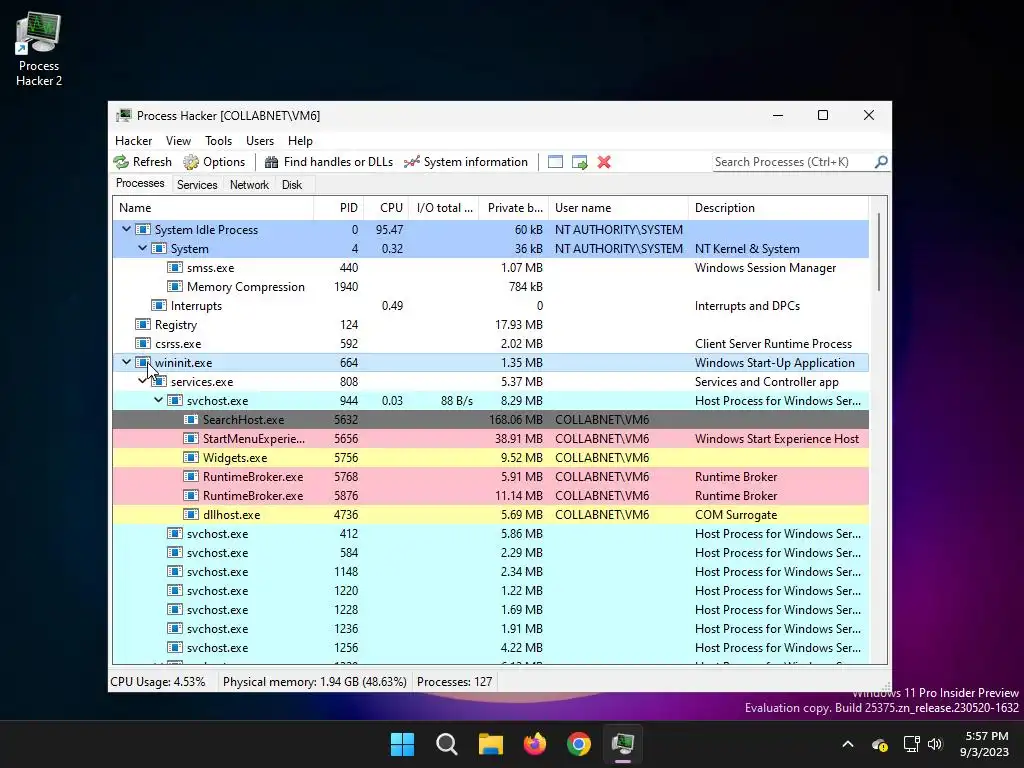The image size is (1024, 768).
Task: Launch Google Chrome from the taskbar
Action: (x=579, y=744)
